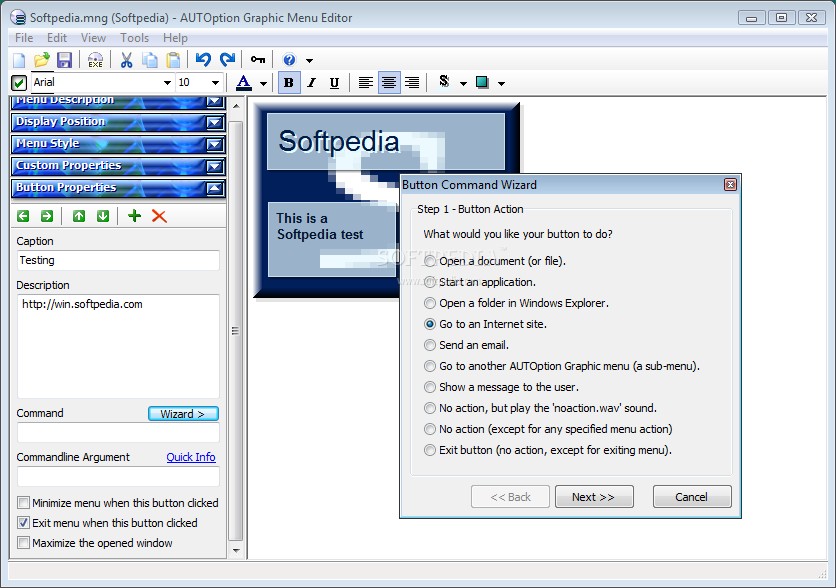
Task: Open the background color dropdown arrow
Action: (501, 83)
